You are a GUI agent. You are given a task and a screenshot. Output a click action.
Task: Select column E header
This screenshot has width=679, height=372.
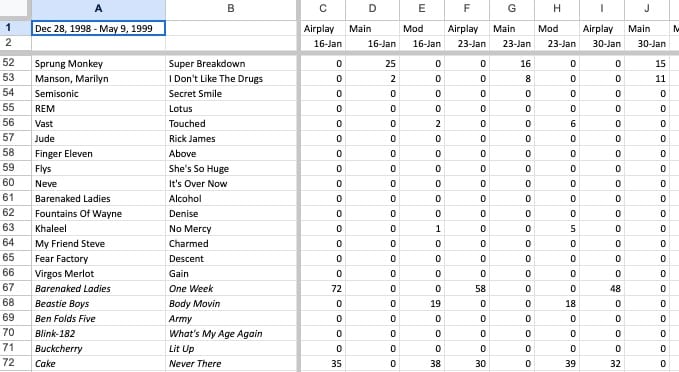click(422, 9)
